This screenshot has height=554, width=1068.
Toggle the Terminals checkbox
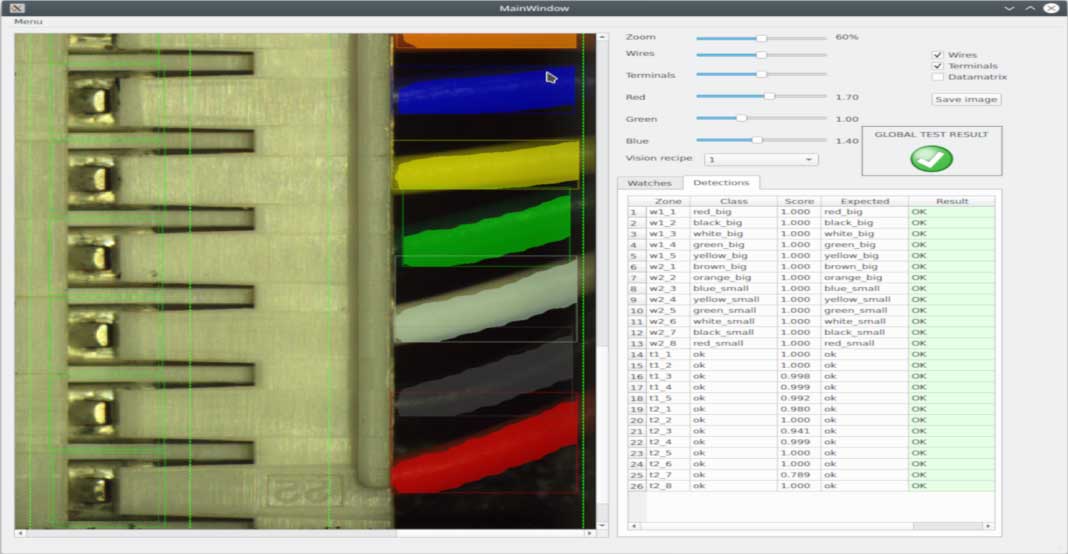tap(938, 66)
